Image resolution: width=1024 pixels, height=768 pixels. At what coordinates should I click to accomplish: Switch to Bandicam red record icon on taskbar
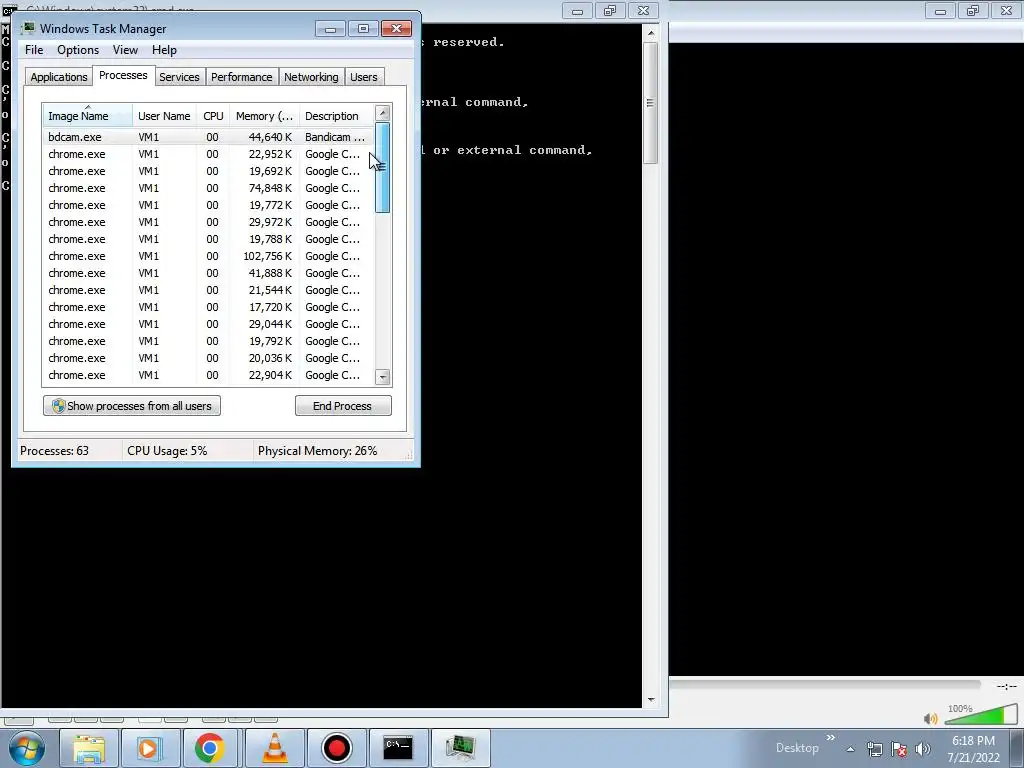[x=336, y=748]
